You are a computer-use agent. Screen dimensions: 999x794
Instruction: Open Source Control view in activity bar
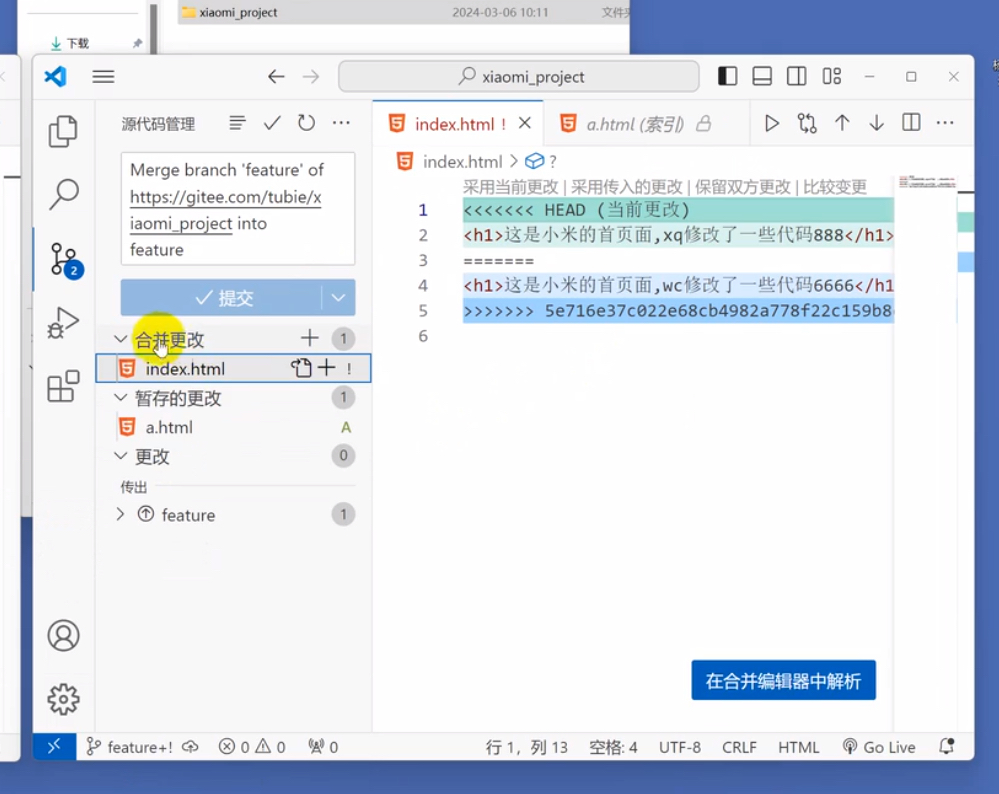pos(65,260)
